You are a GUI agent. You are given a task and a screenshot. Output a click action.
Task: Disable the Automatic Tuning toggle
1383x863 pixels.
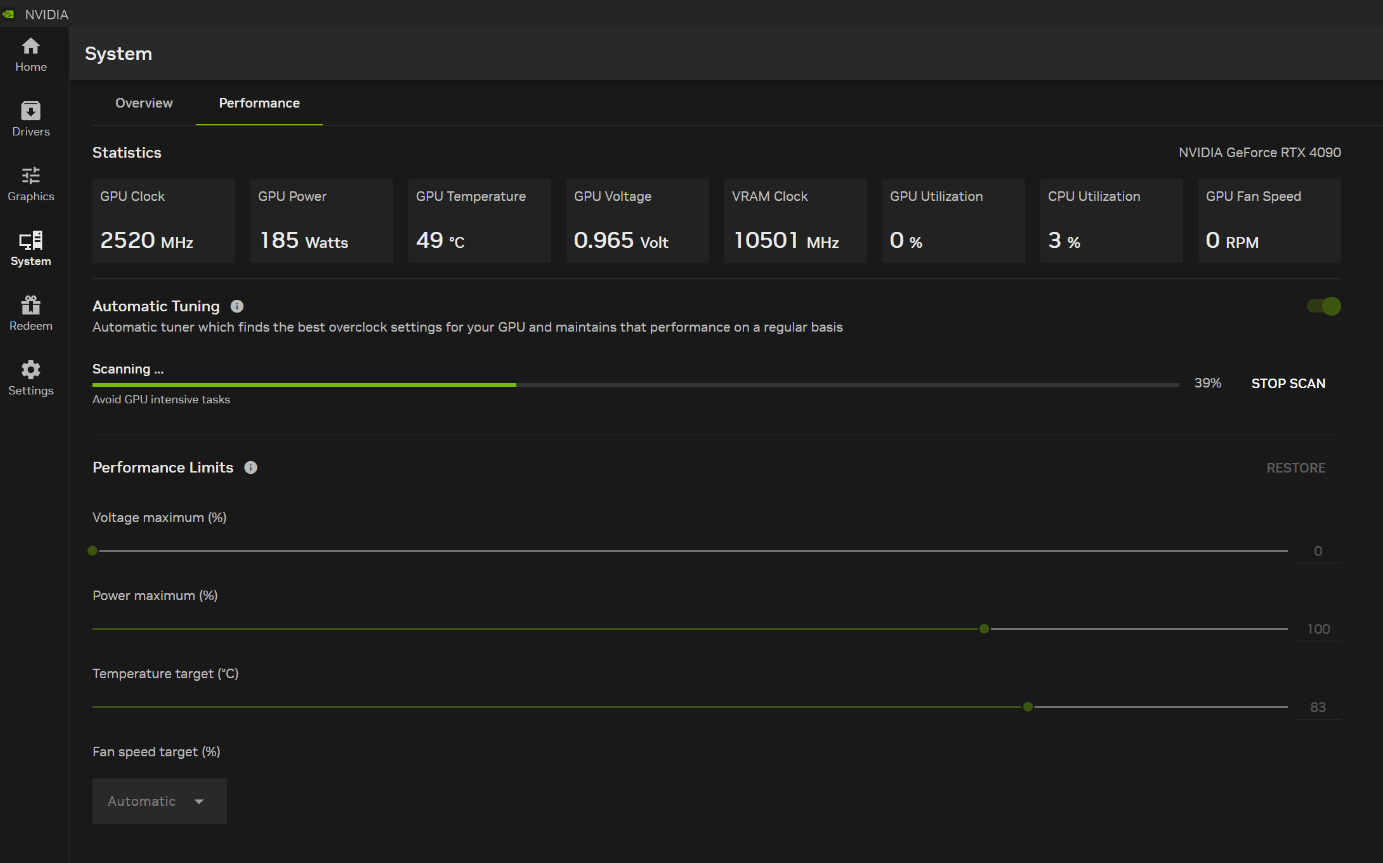click(x=1323, y=306)
